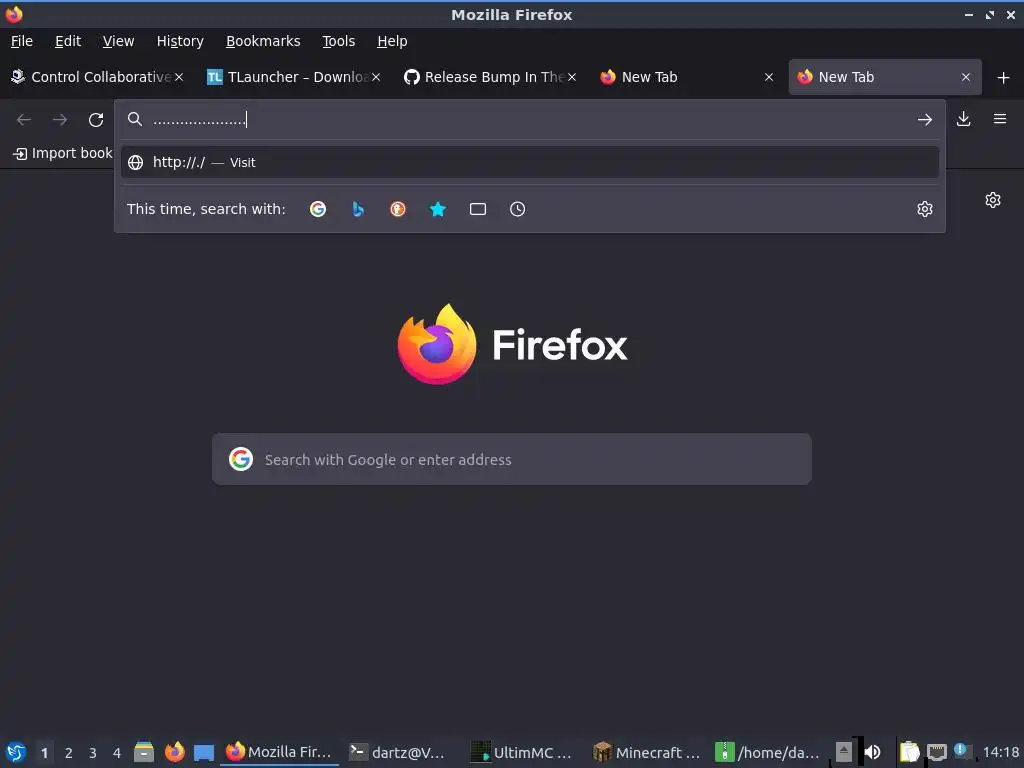Image resolution: width=1024 pixels, height=768 pixels.
Task: Open search settings gear in the dropdown
Action: coord(925,209)
